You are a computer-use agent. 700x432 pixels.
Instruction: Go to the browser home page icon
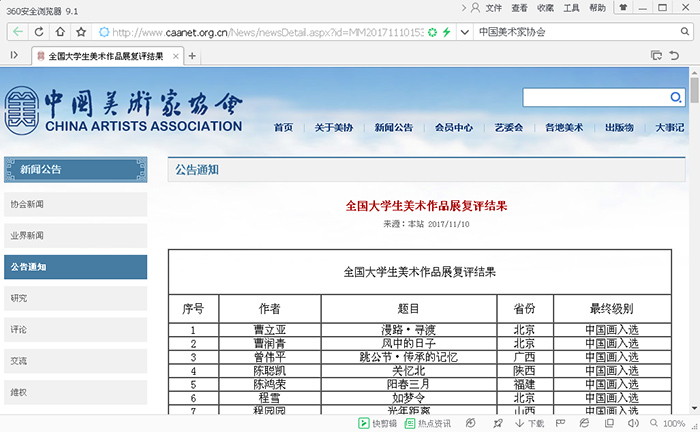tap(60, 32)
